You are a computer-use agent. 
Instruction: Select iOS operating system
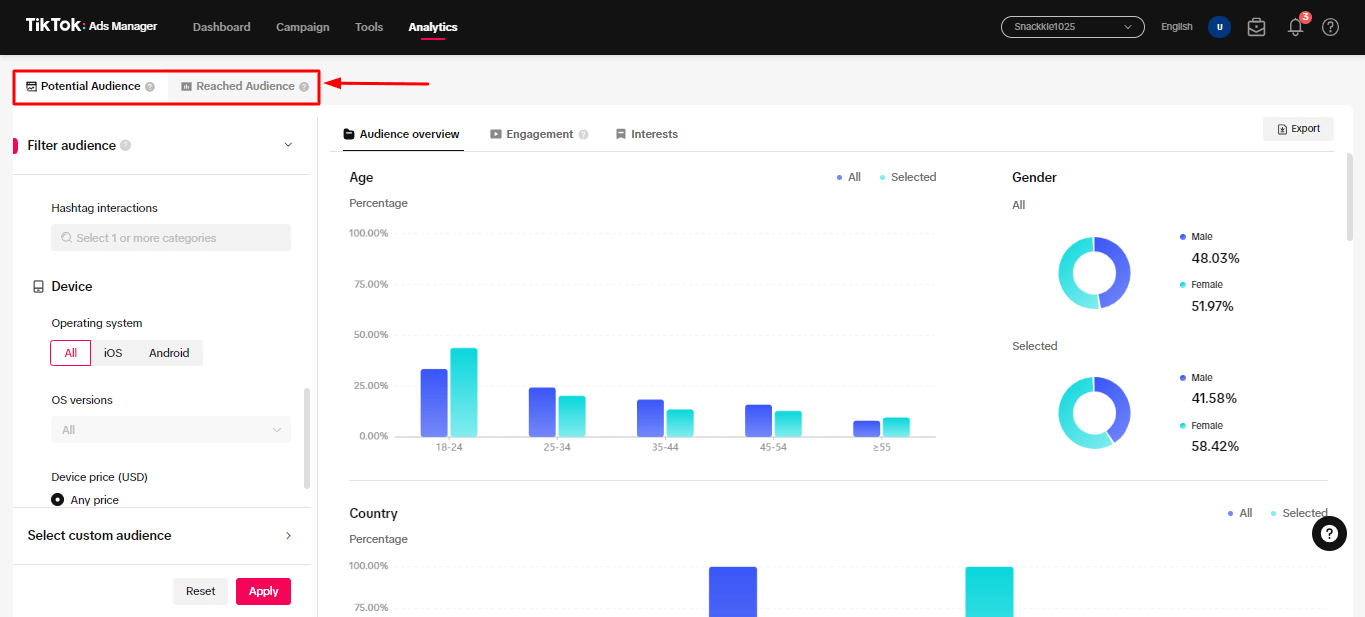pyautogui.click(x=112, y=352)
